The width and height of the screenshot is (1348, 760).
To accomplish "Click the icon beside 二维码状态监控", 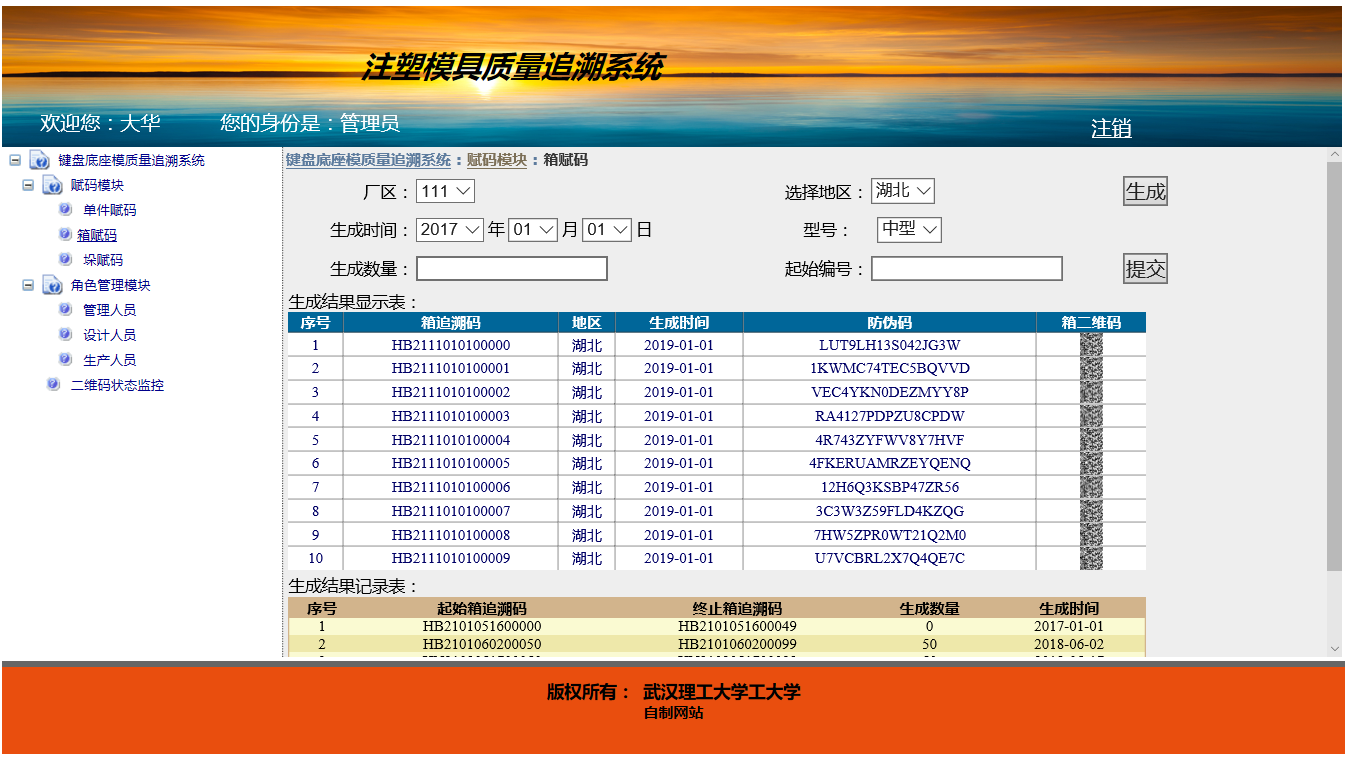I will [53, 385].
